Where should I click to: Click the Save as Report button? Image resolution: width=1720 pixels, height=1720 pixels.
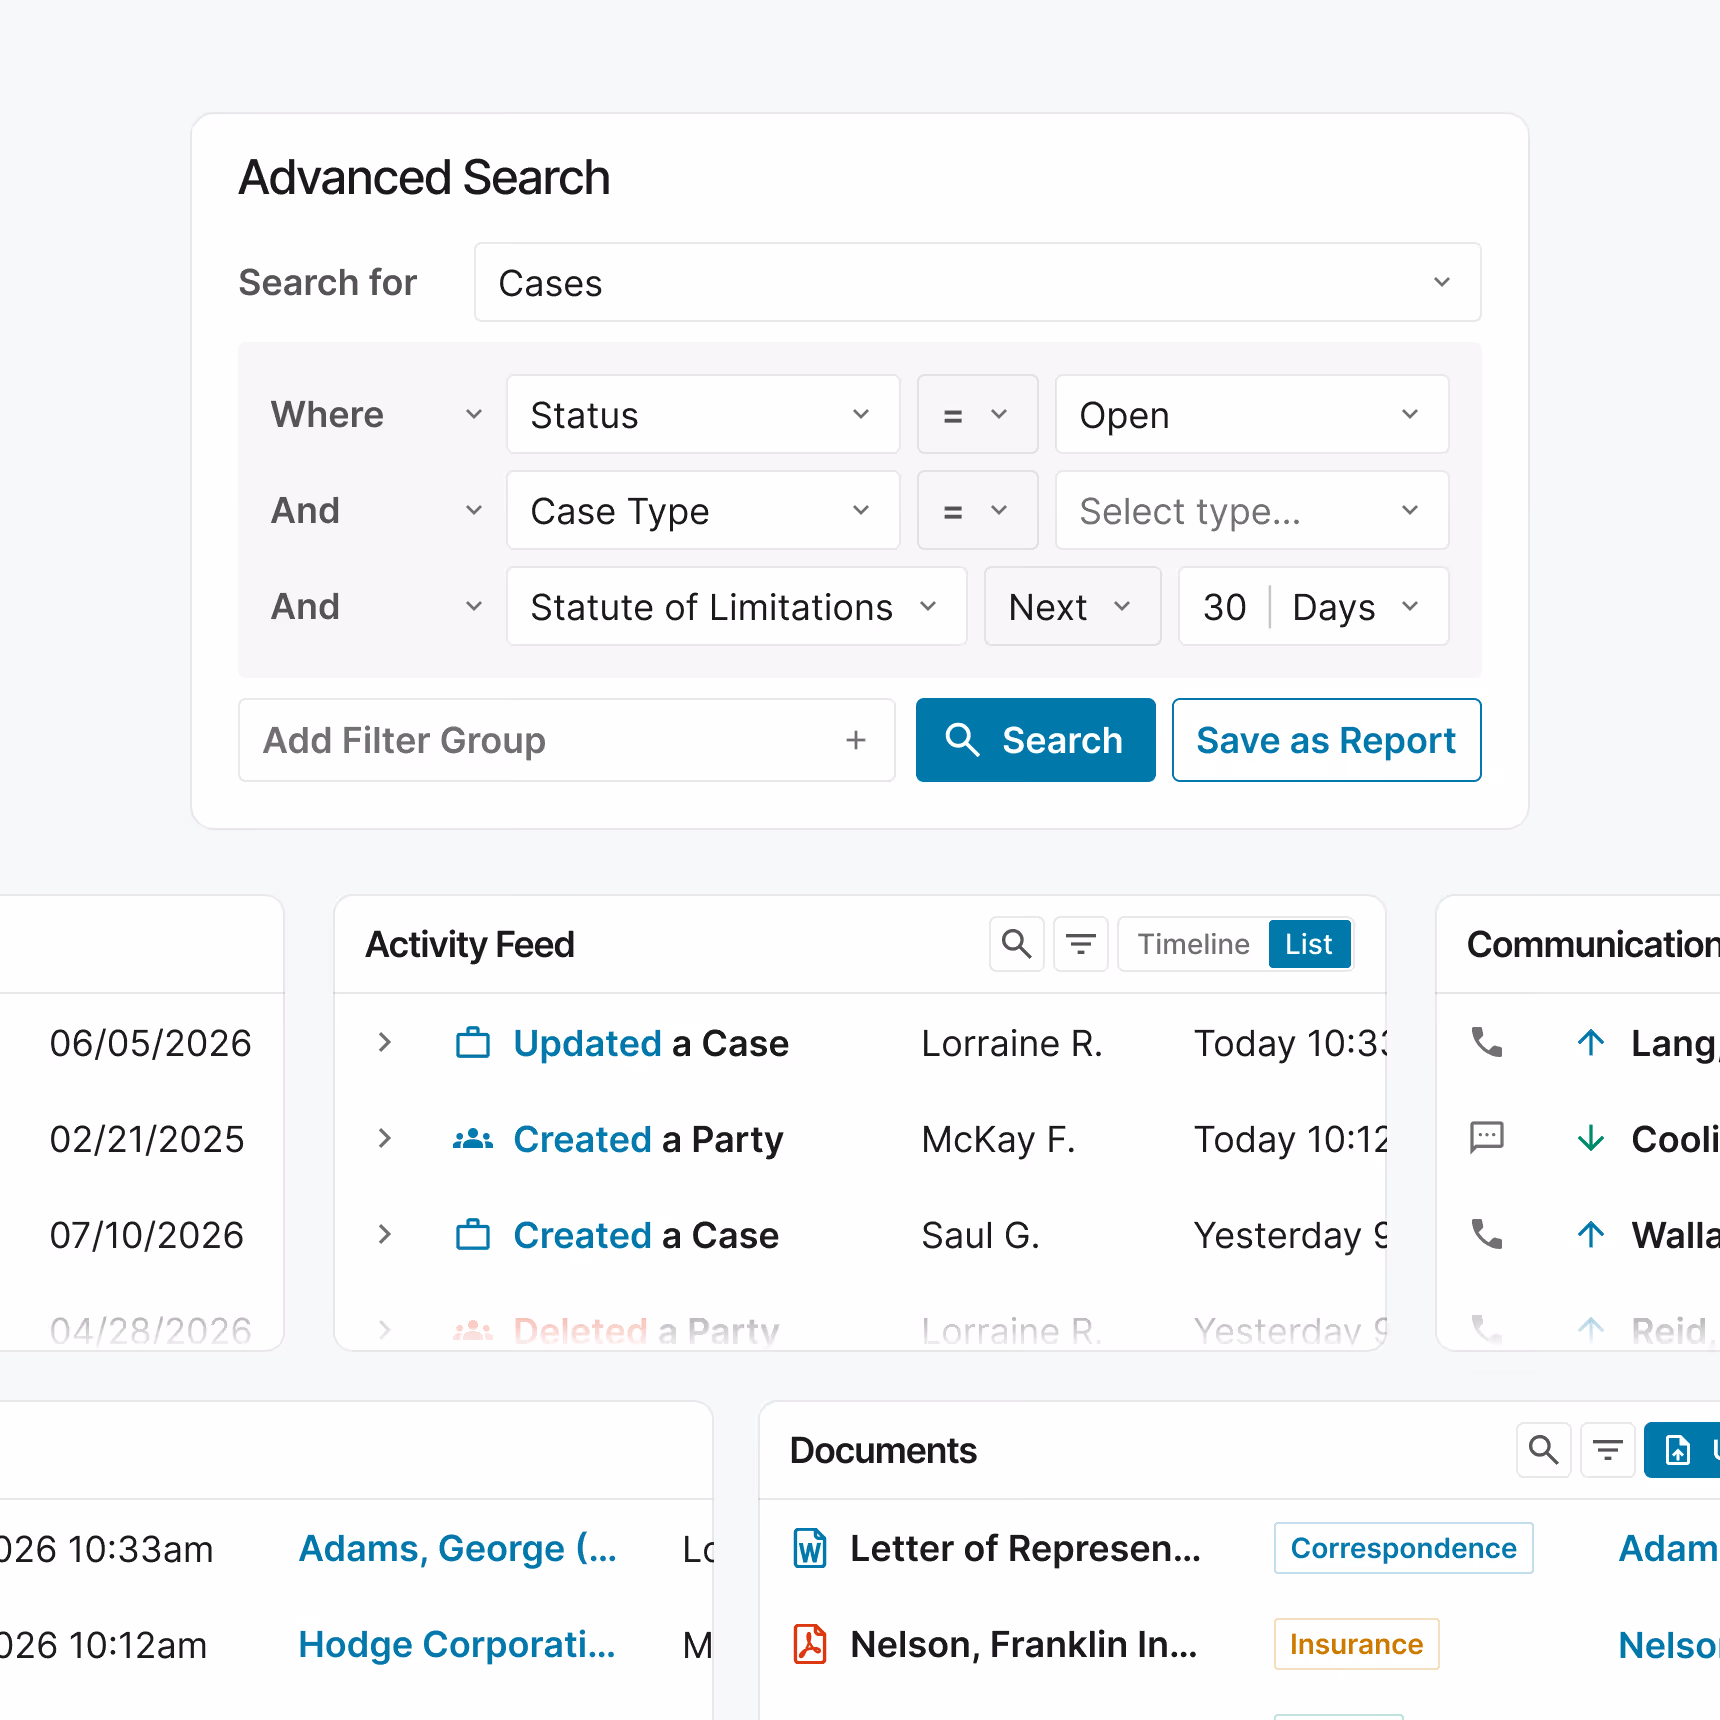tap(1326, 740)
